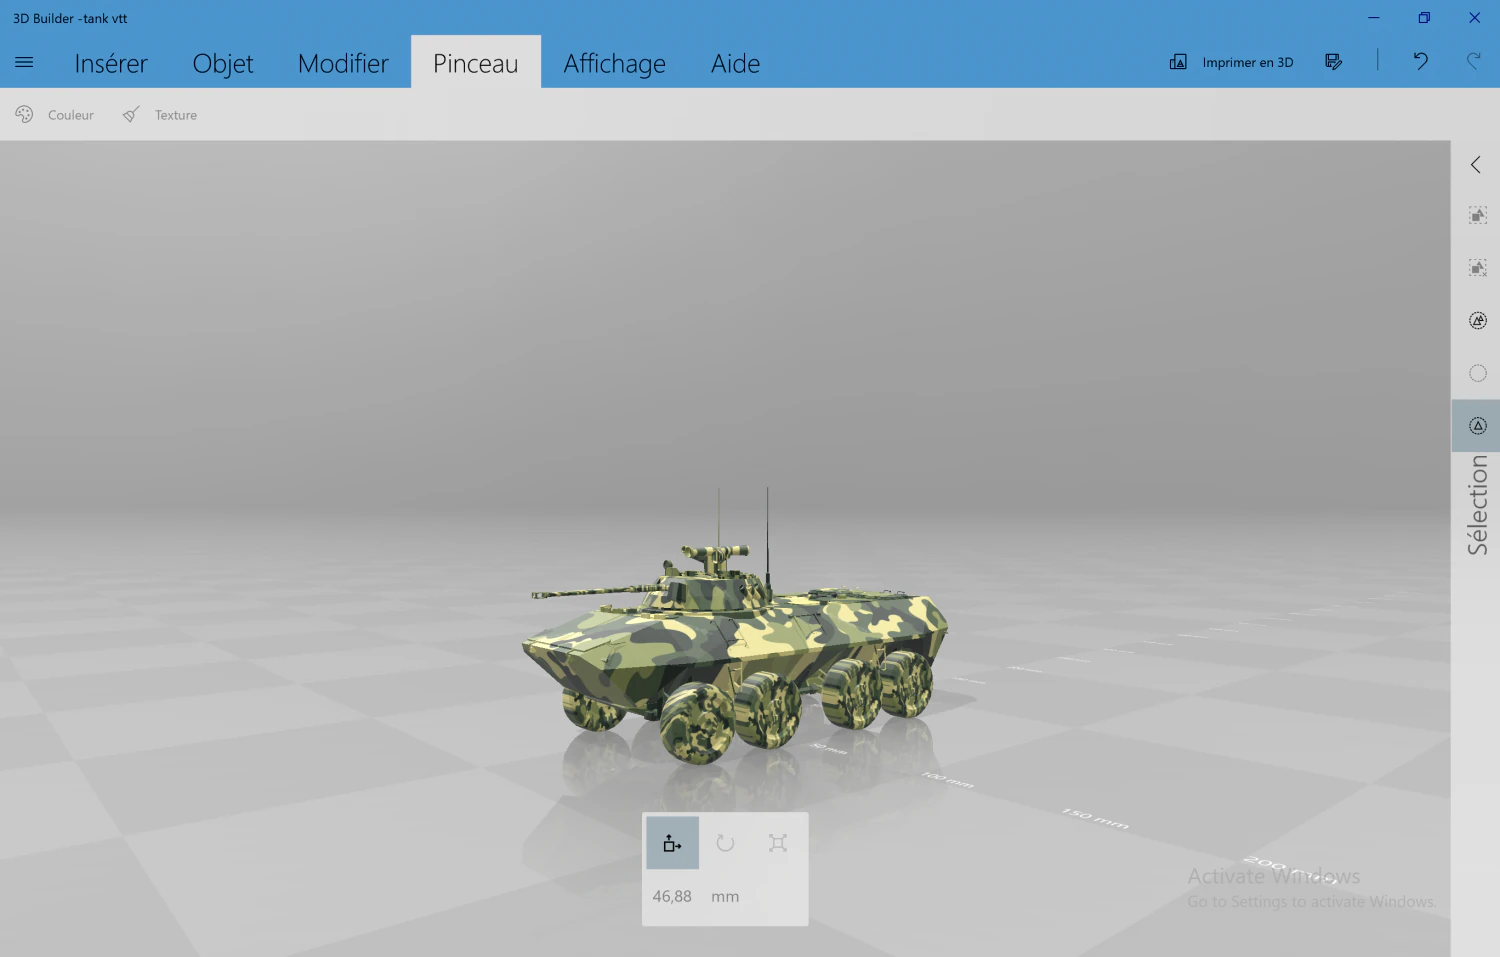Open the hamburger menu
1500x957 pixels.
click(24, 62)
